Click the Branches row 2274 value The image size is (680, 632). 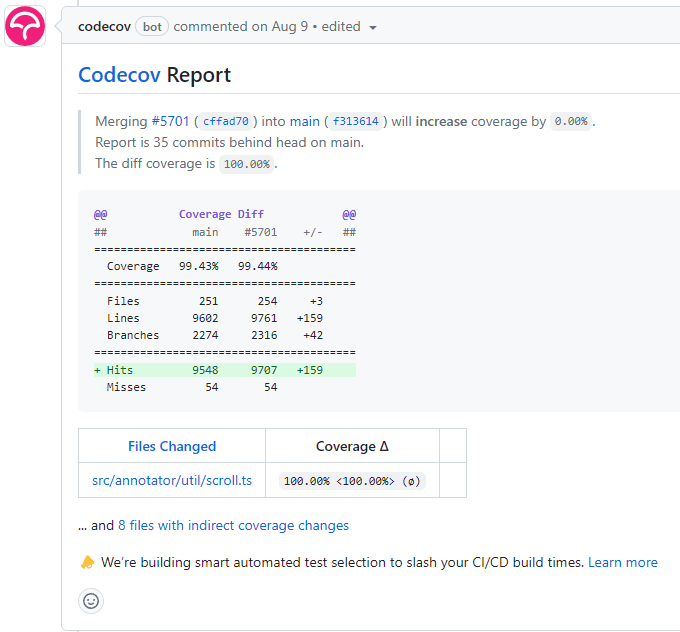(205, 335)
